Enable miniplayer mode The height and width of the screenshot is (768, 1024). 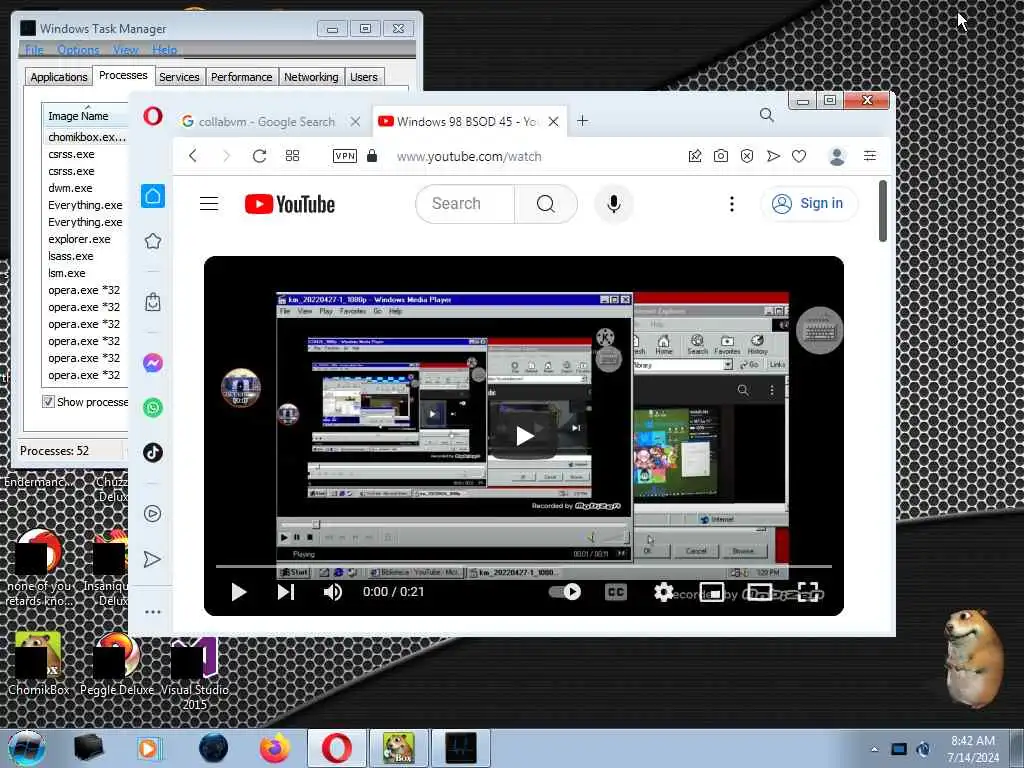point(712,592)
